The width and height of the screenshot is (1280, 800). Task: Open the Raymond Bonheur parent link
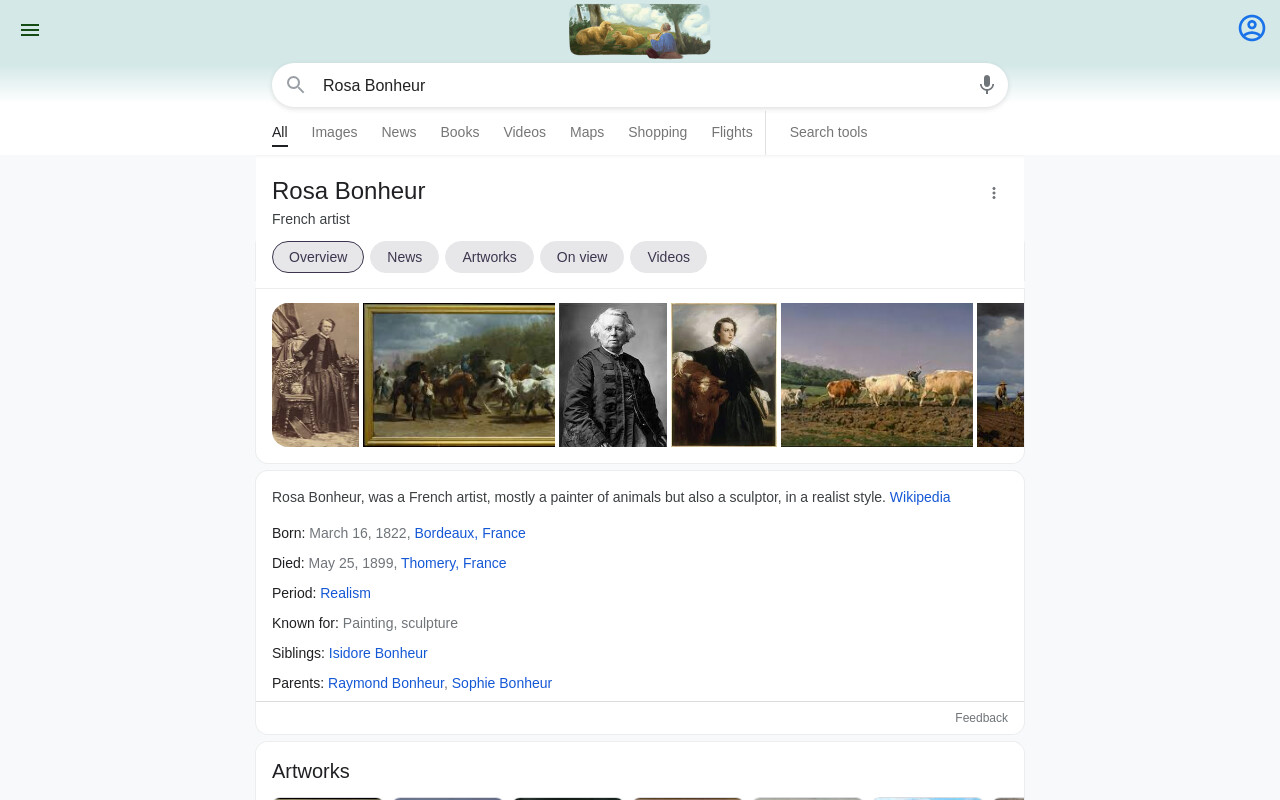[x=386, y=683]
